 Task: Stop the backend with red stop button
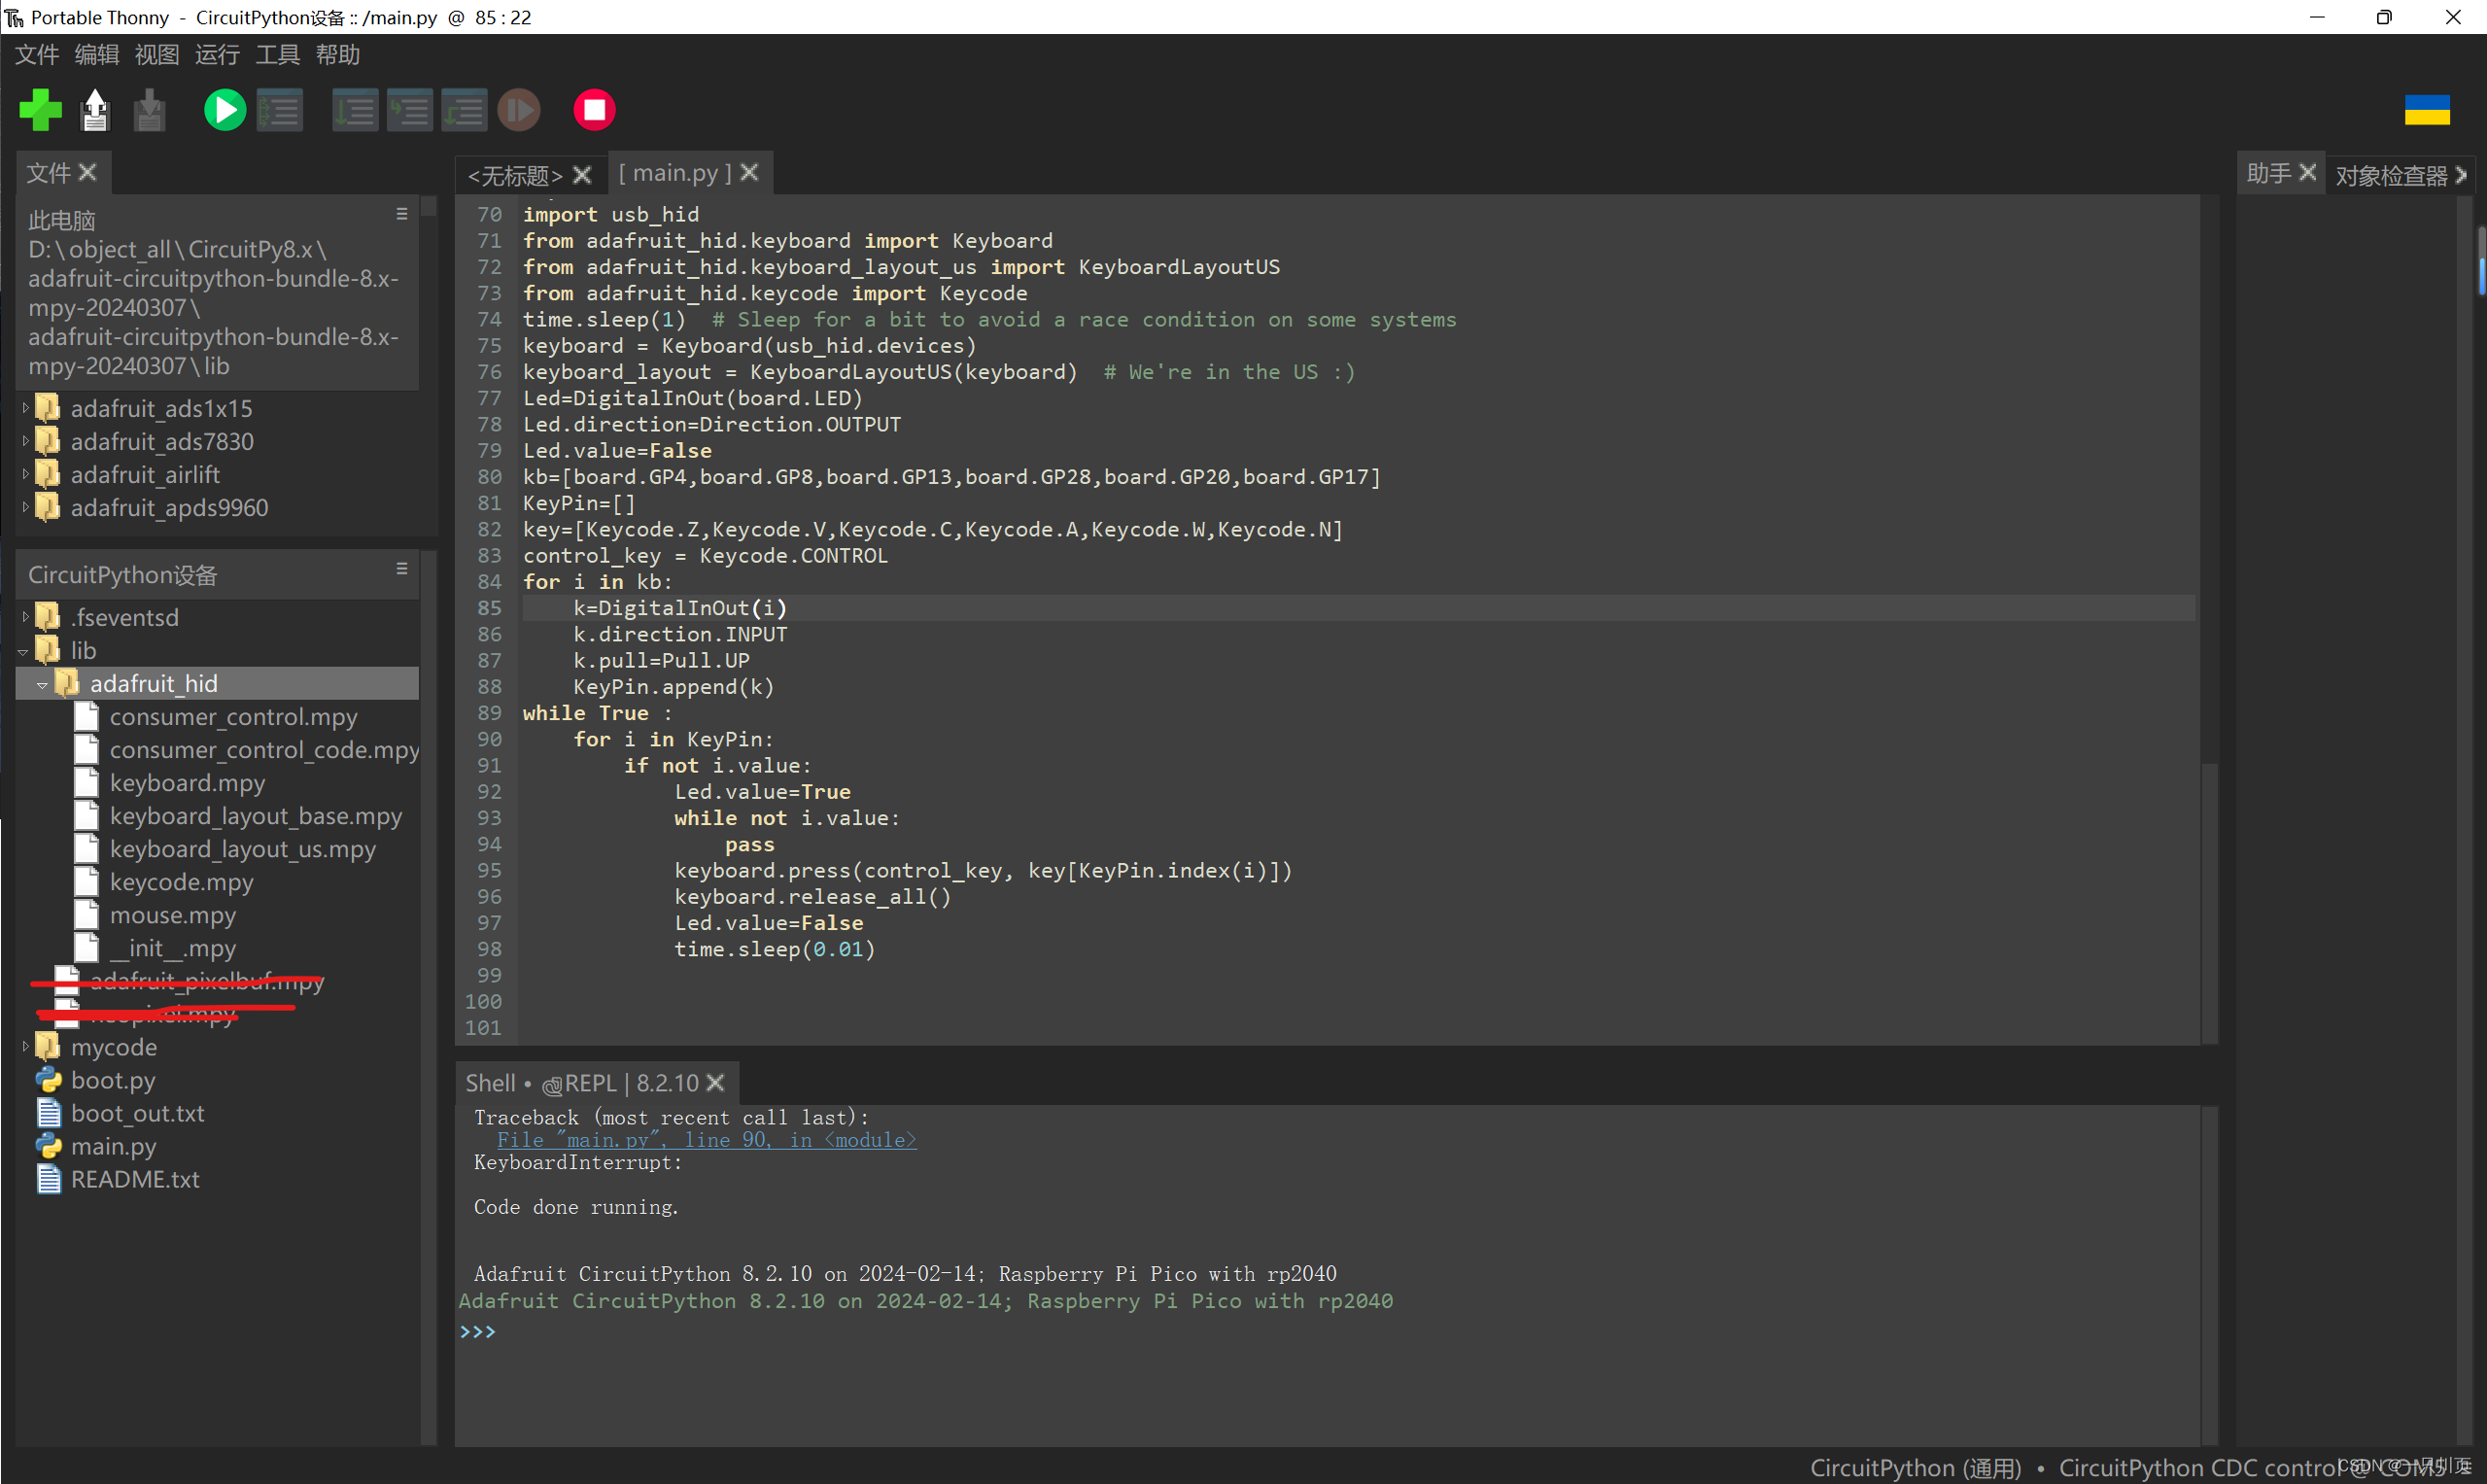pyautogui.click(x=594, y=110)
